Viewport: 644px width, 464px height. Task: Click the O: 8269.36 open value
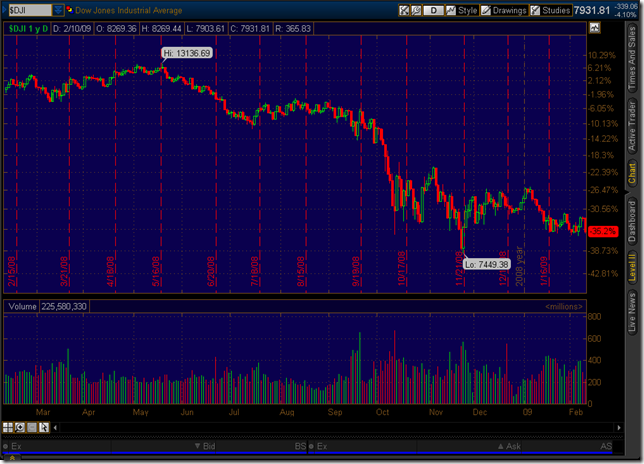tap(116, 29)
